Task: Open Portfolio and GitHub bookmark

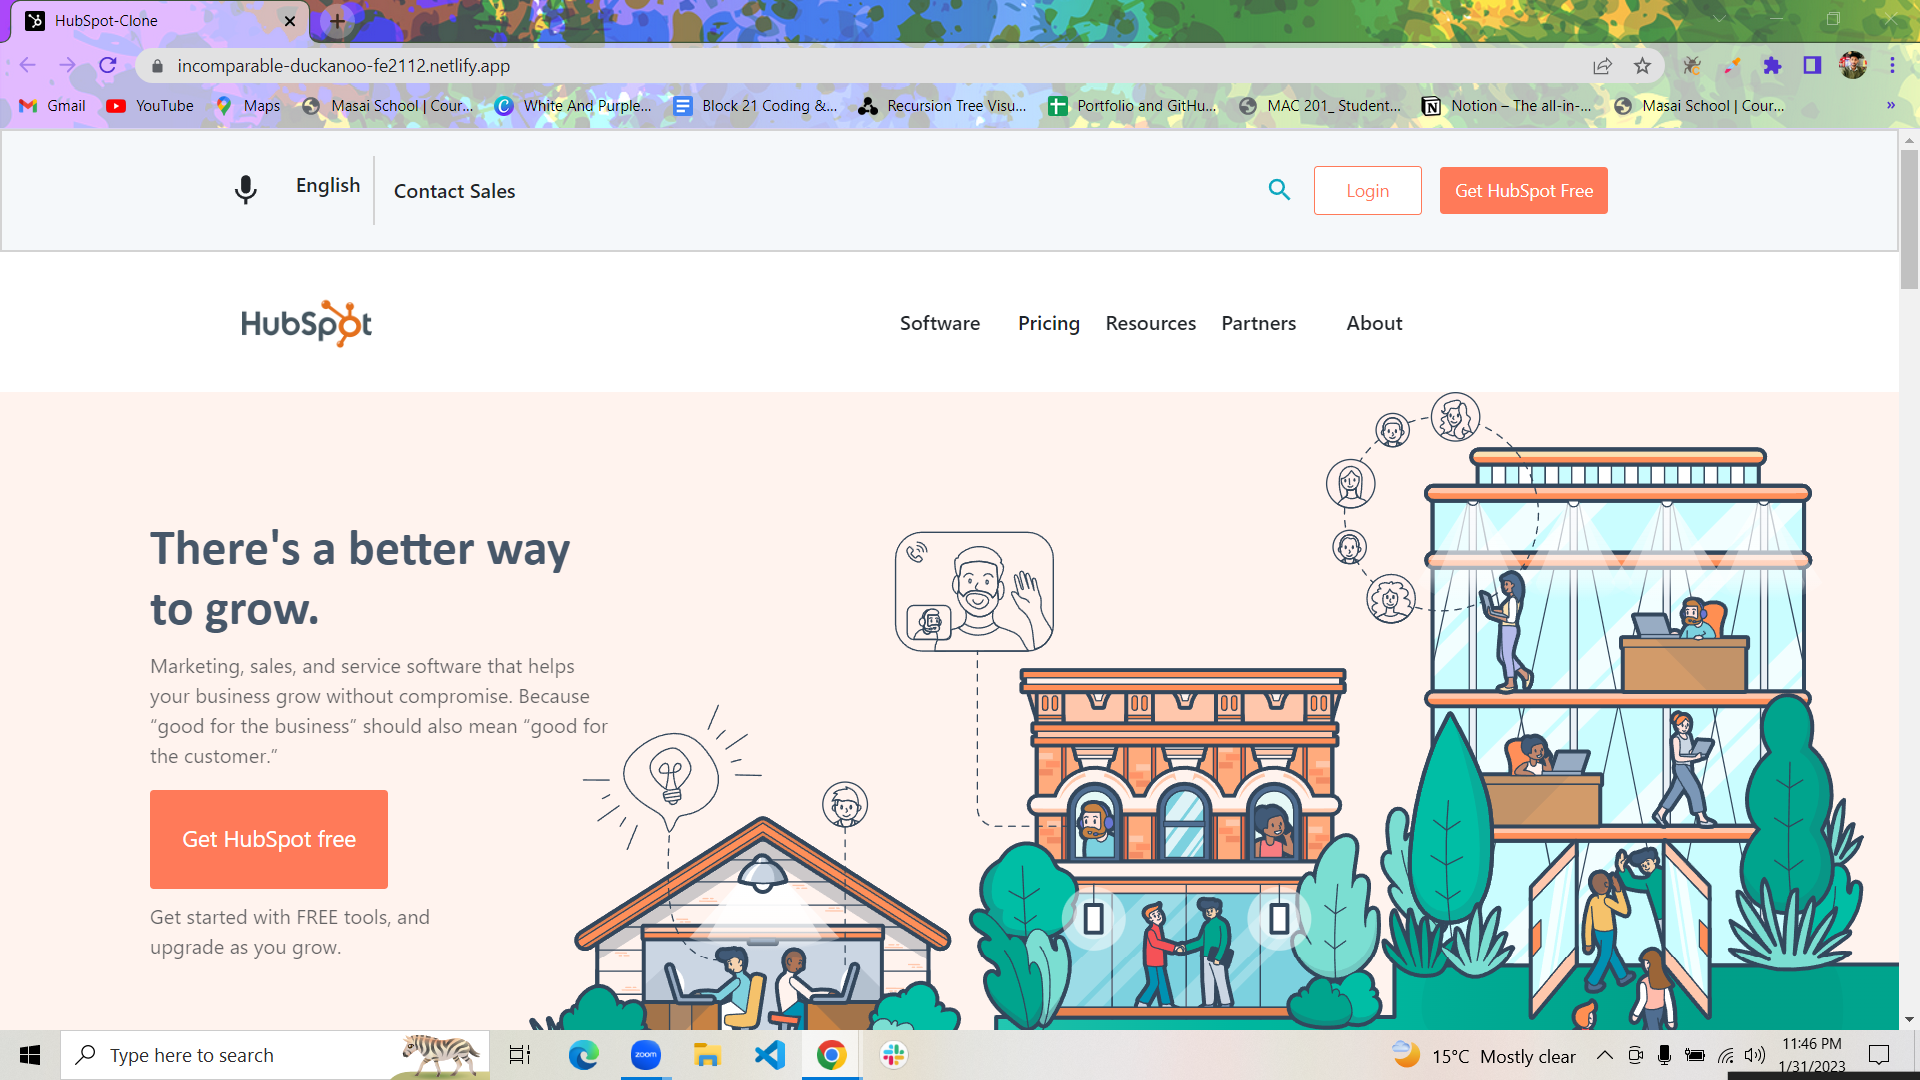Action: coord(1132,105)
